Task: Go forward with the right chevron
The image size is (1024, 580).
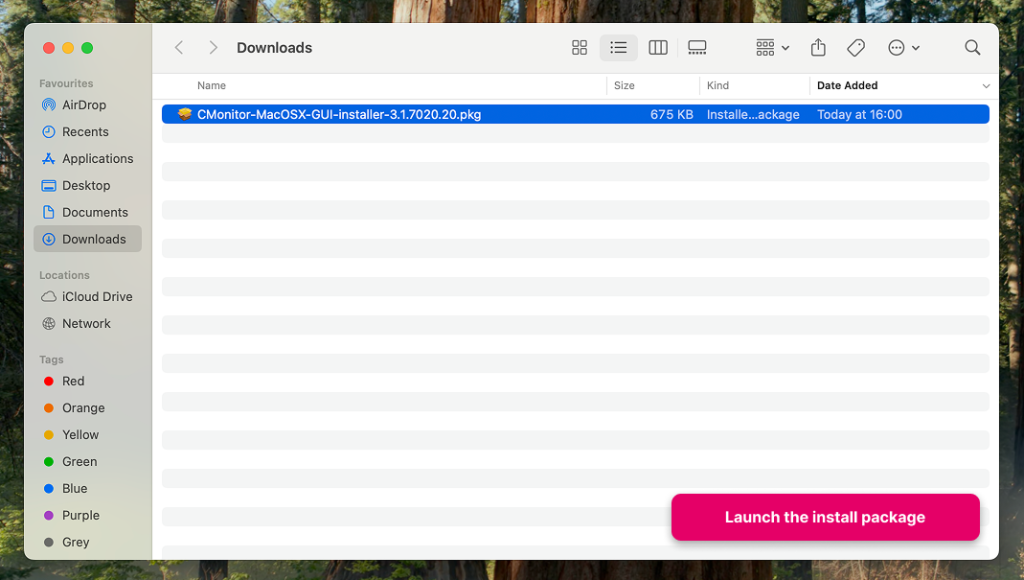Action: (x=213, y=48)
